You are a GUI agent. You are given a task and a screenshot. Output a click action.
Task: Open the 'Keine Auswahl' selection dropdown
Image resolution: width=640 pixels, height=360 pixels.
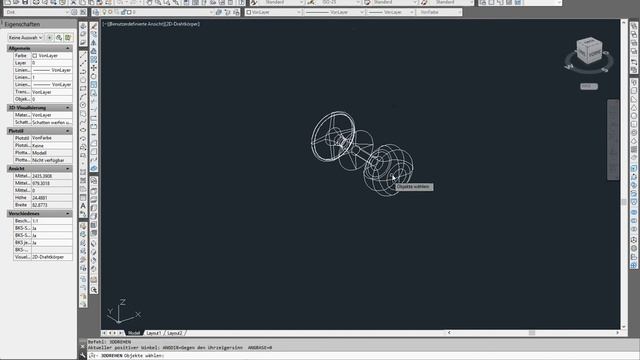coord(25,38)
